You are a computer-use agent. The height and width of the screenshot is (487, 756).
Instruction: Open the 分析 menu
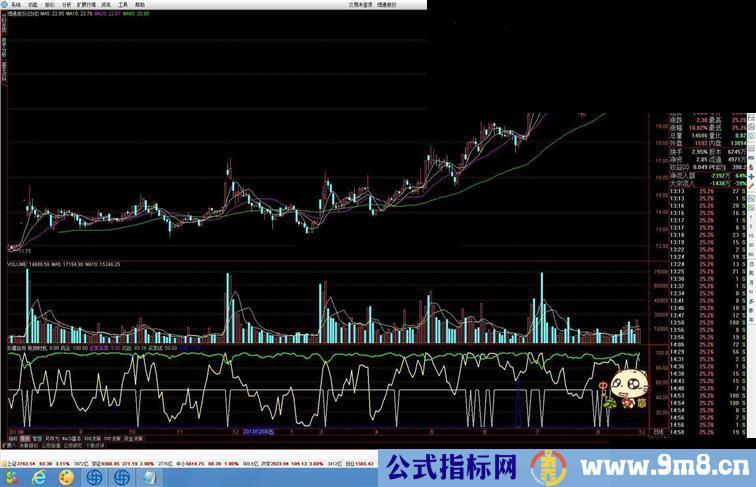(67, 4)
